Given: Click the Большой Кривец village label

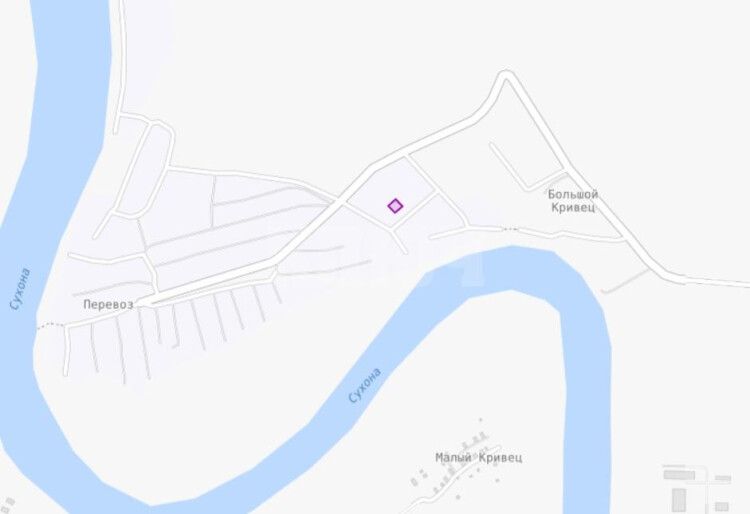Looking at the screenshot, I should (x=573, y=201).
